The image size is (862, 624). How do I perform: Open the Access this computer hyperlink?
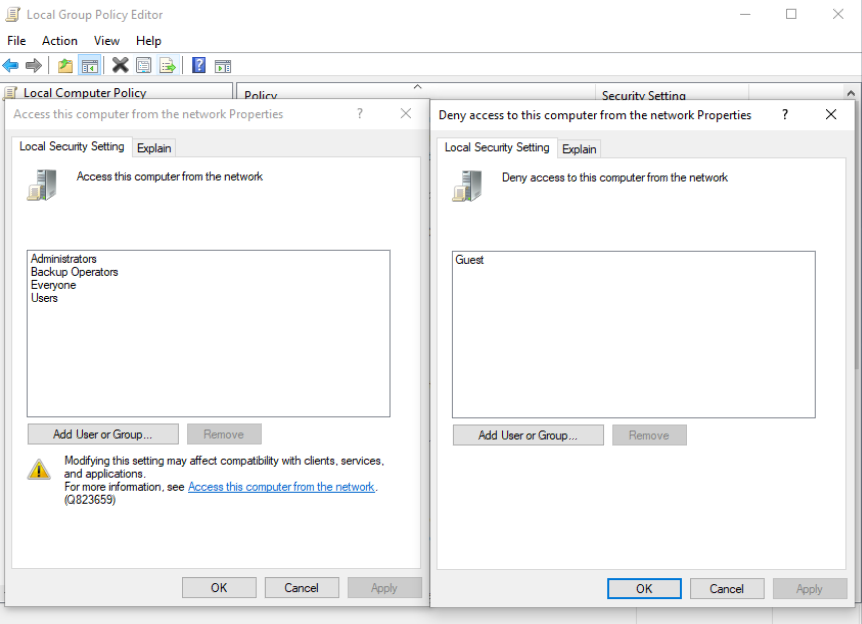[281, 486]
